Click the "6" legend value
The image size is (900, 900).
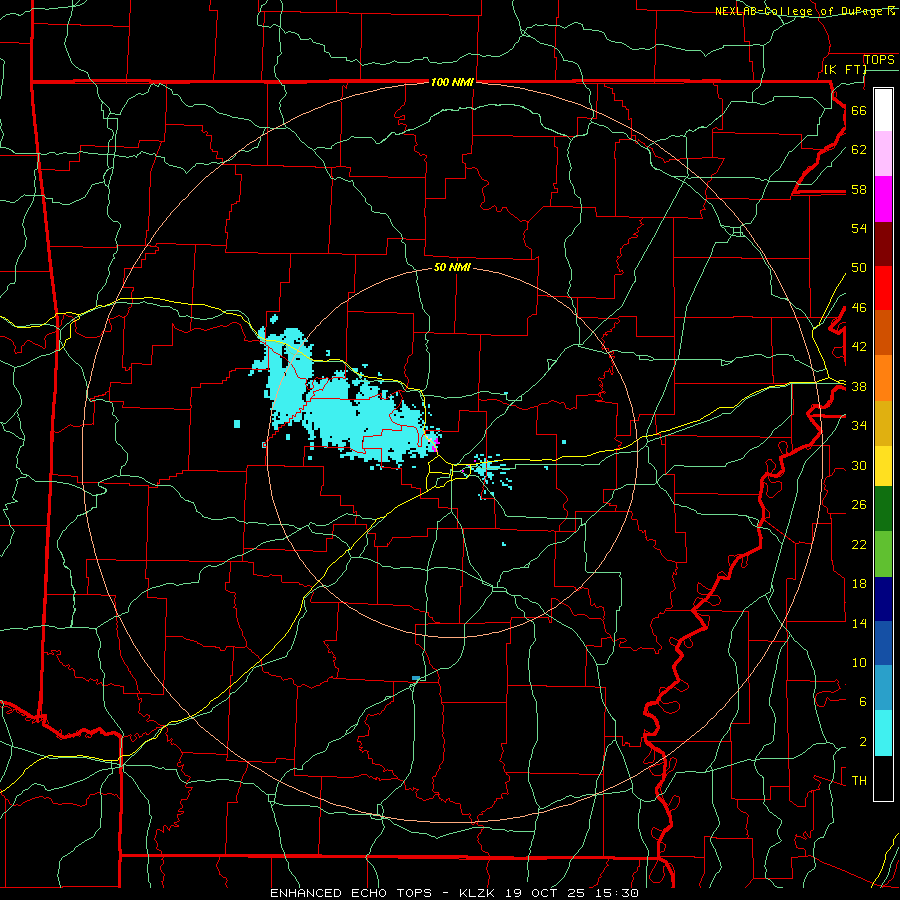863,701
